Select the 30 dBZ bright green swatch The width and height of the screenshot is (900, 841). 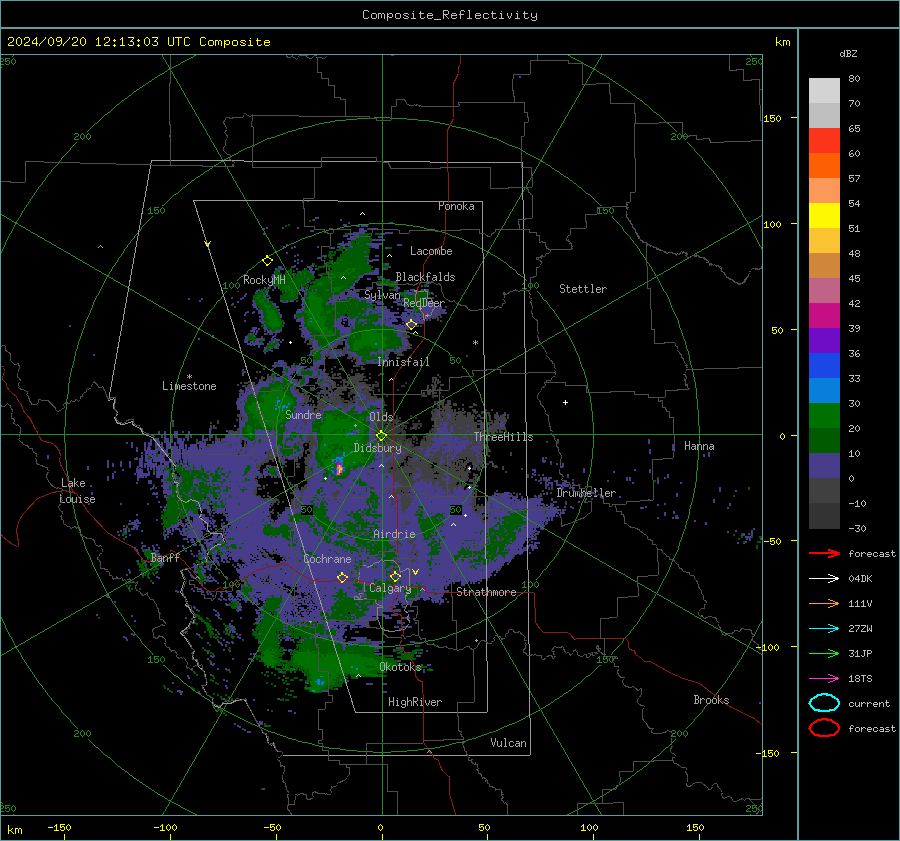[x=824, y=415]
